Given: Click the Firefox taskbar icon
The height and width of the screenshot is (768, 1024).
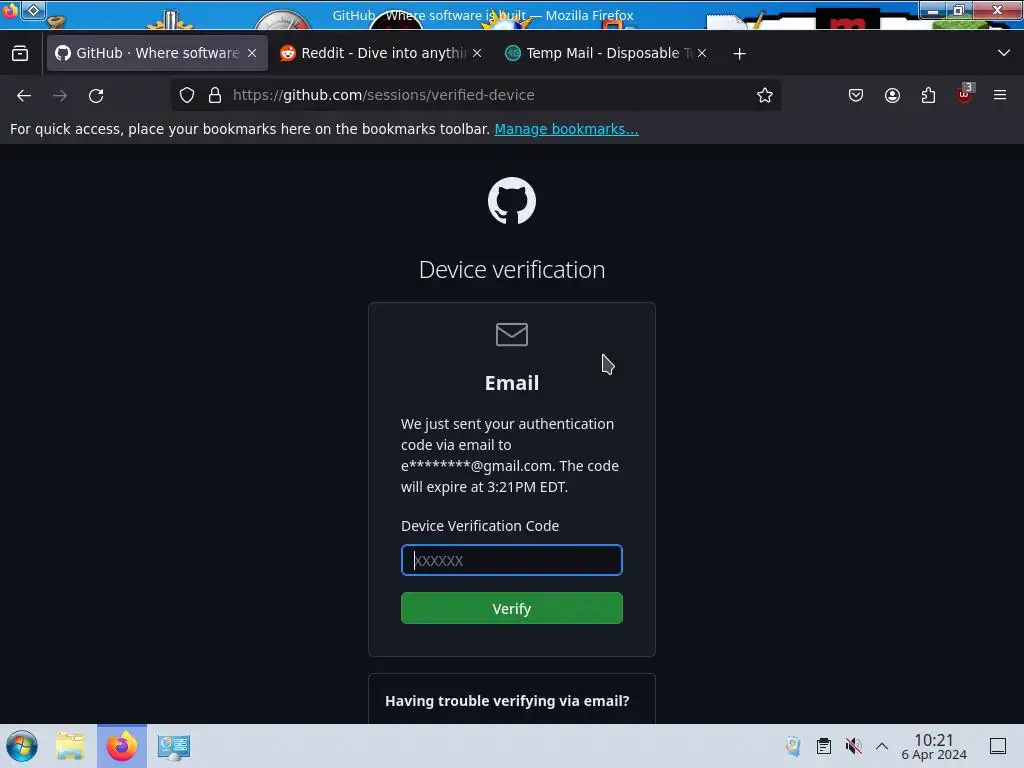Looking at the screenshot, I should pyautogui.click(x=122, y=746).
